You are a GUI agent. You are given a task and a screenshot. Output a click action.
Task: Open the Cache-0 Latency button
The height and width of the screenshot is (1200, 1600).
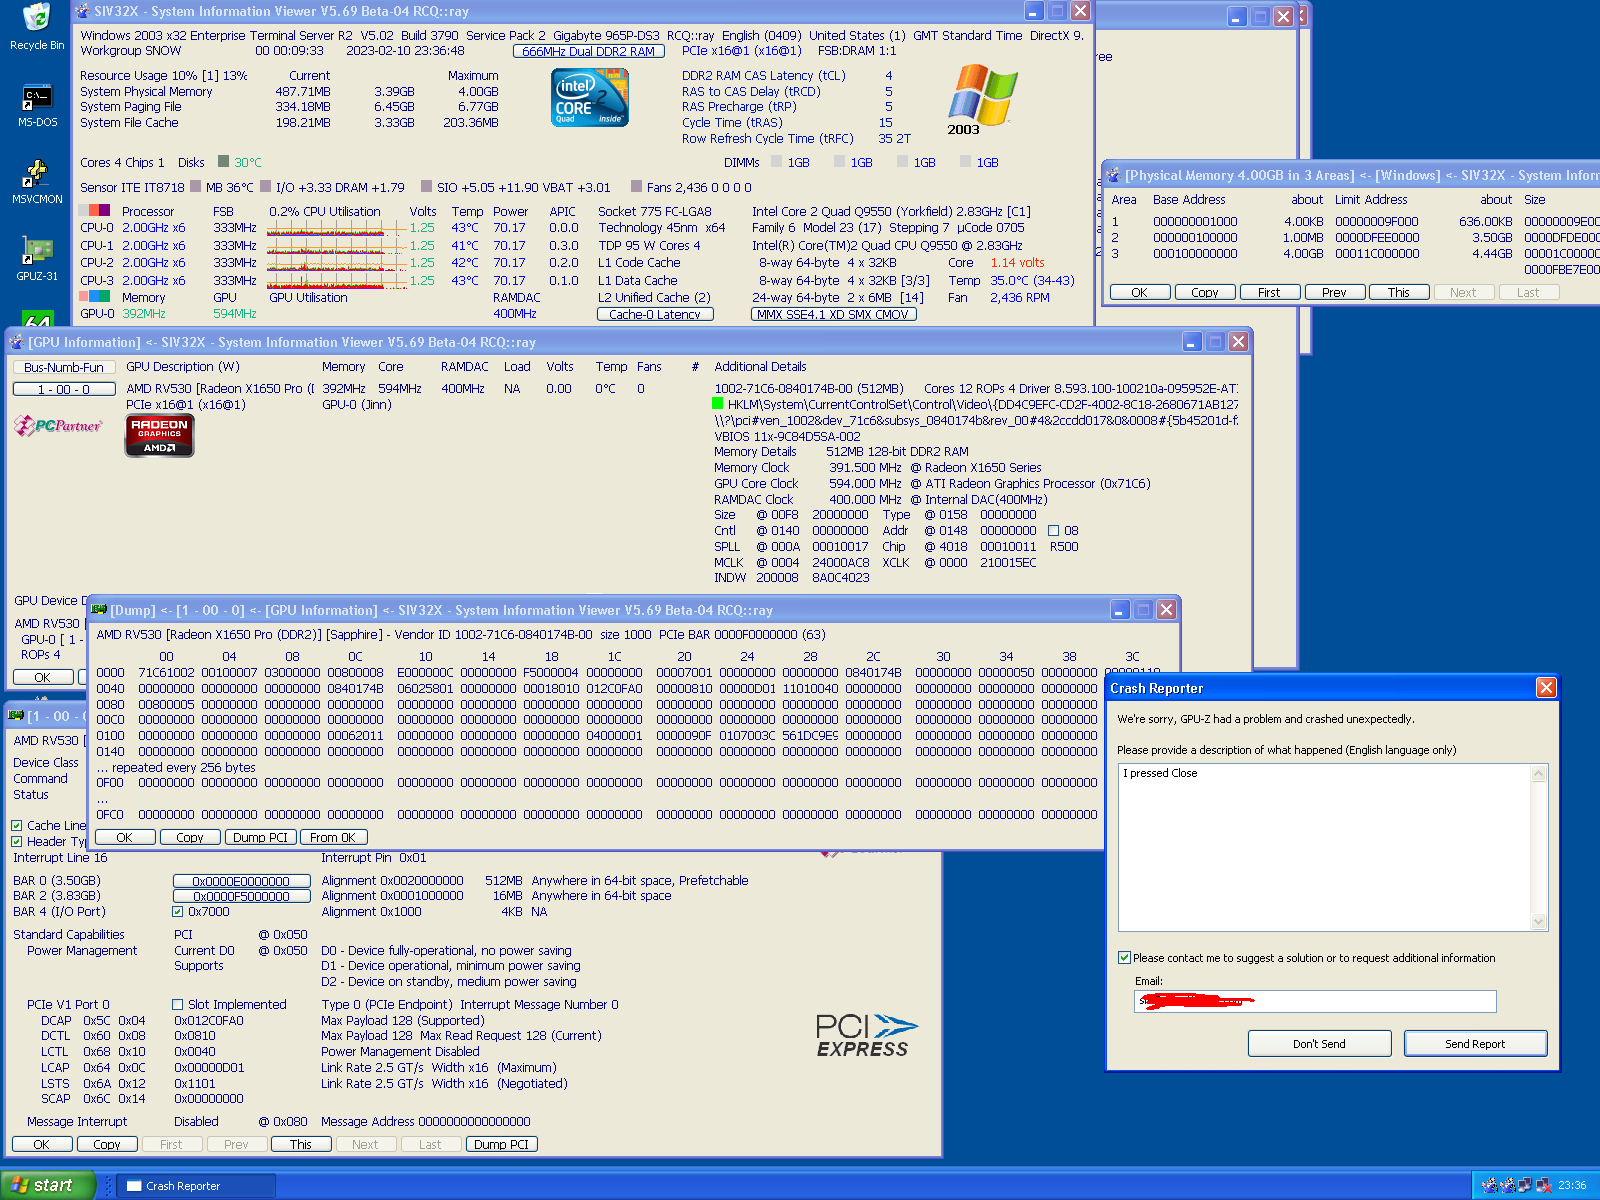point(655,314)
